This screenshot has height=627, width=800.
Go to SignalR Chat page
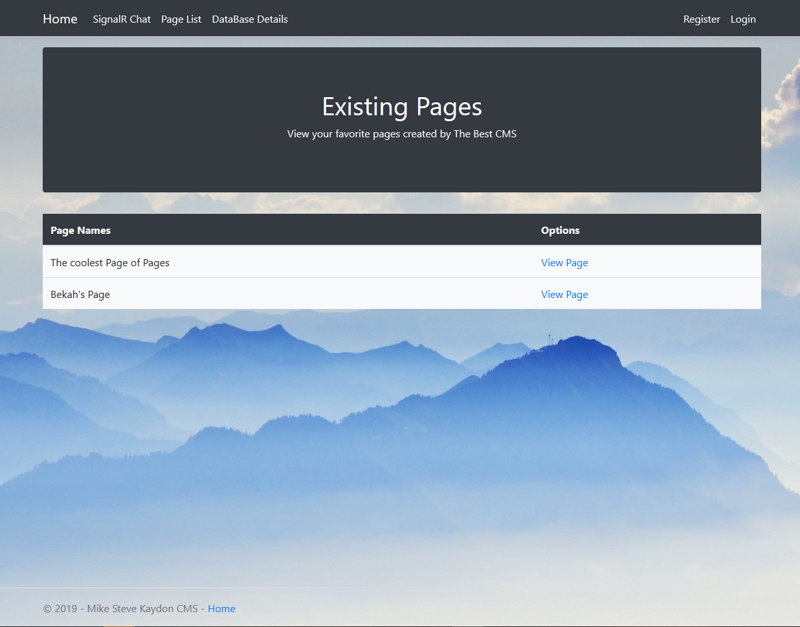(x=121, y=19)
